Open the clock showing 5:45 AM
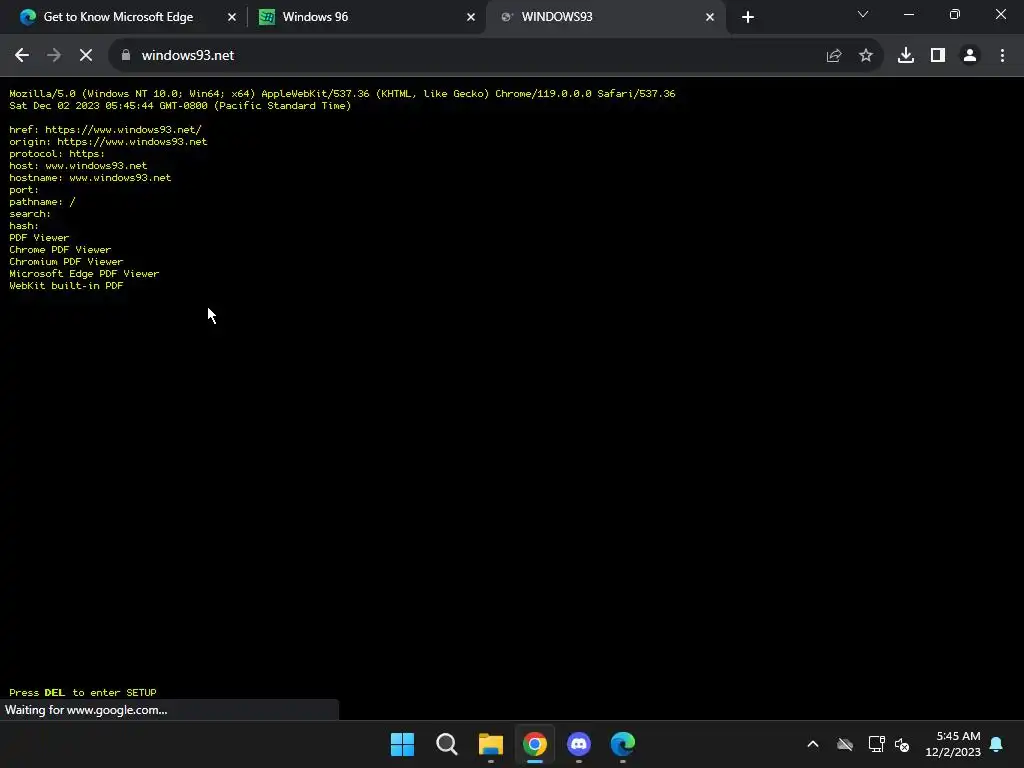1024x768 pixels. click(953, 744)
